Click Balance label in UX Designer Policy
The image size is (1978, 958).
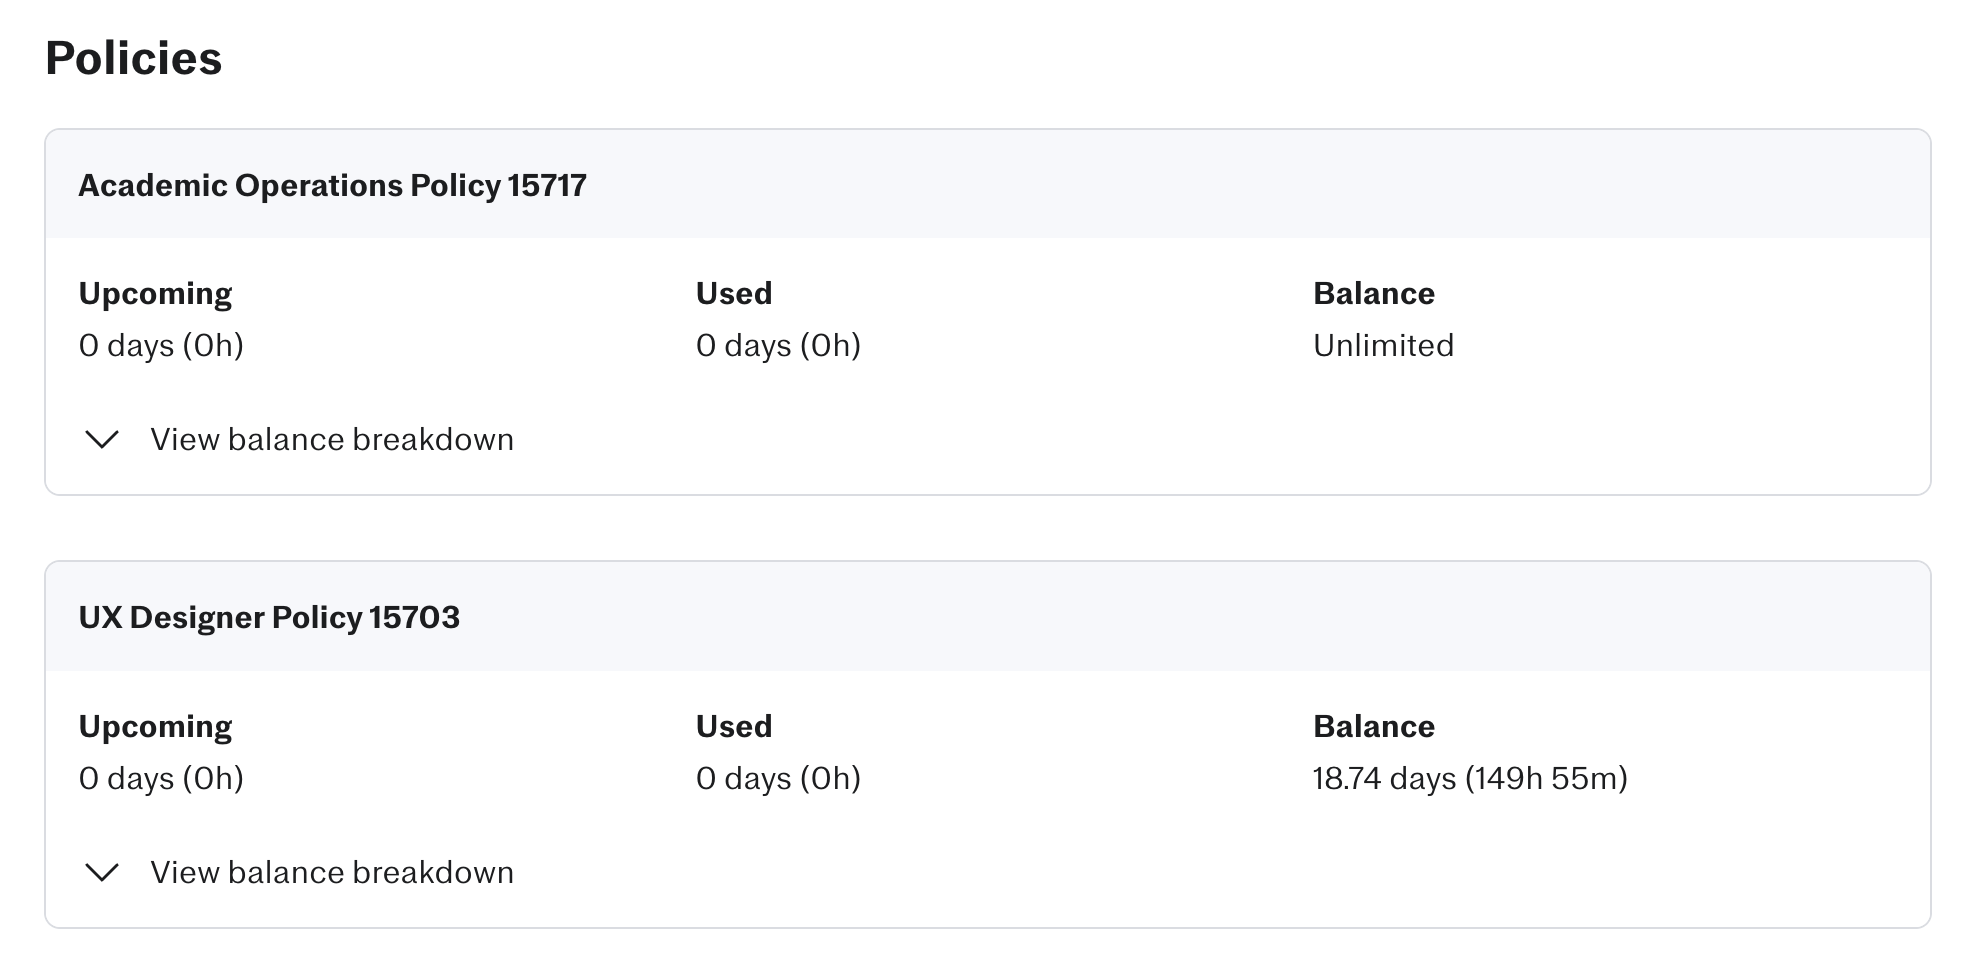coord(1373,727)
